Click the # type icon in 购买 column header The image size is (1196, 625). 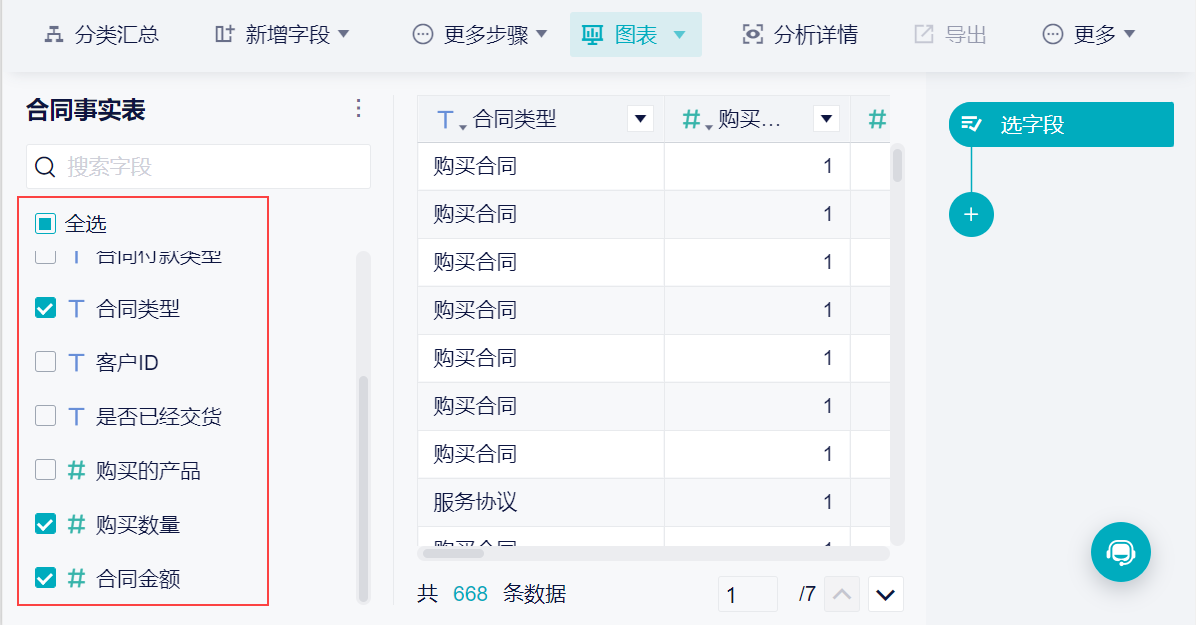[x=692, y=119]
